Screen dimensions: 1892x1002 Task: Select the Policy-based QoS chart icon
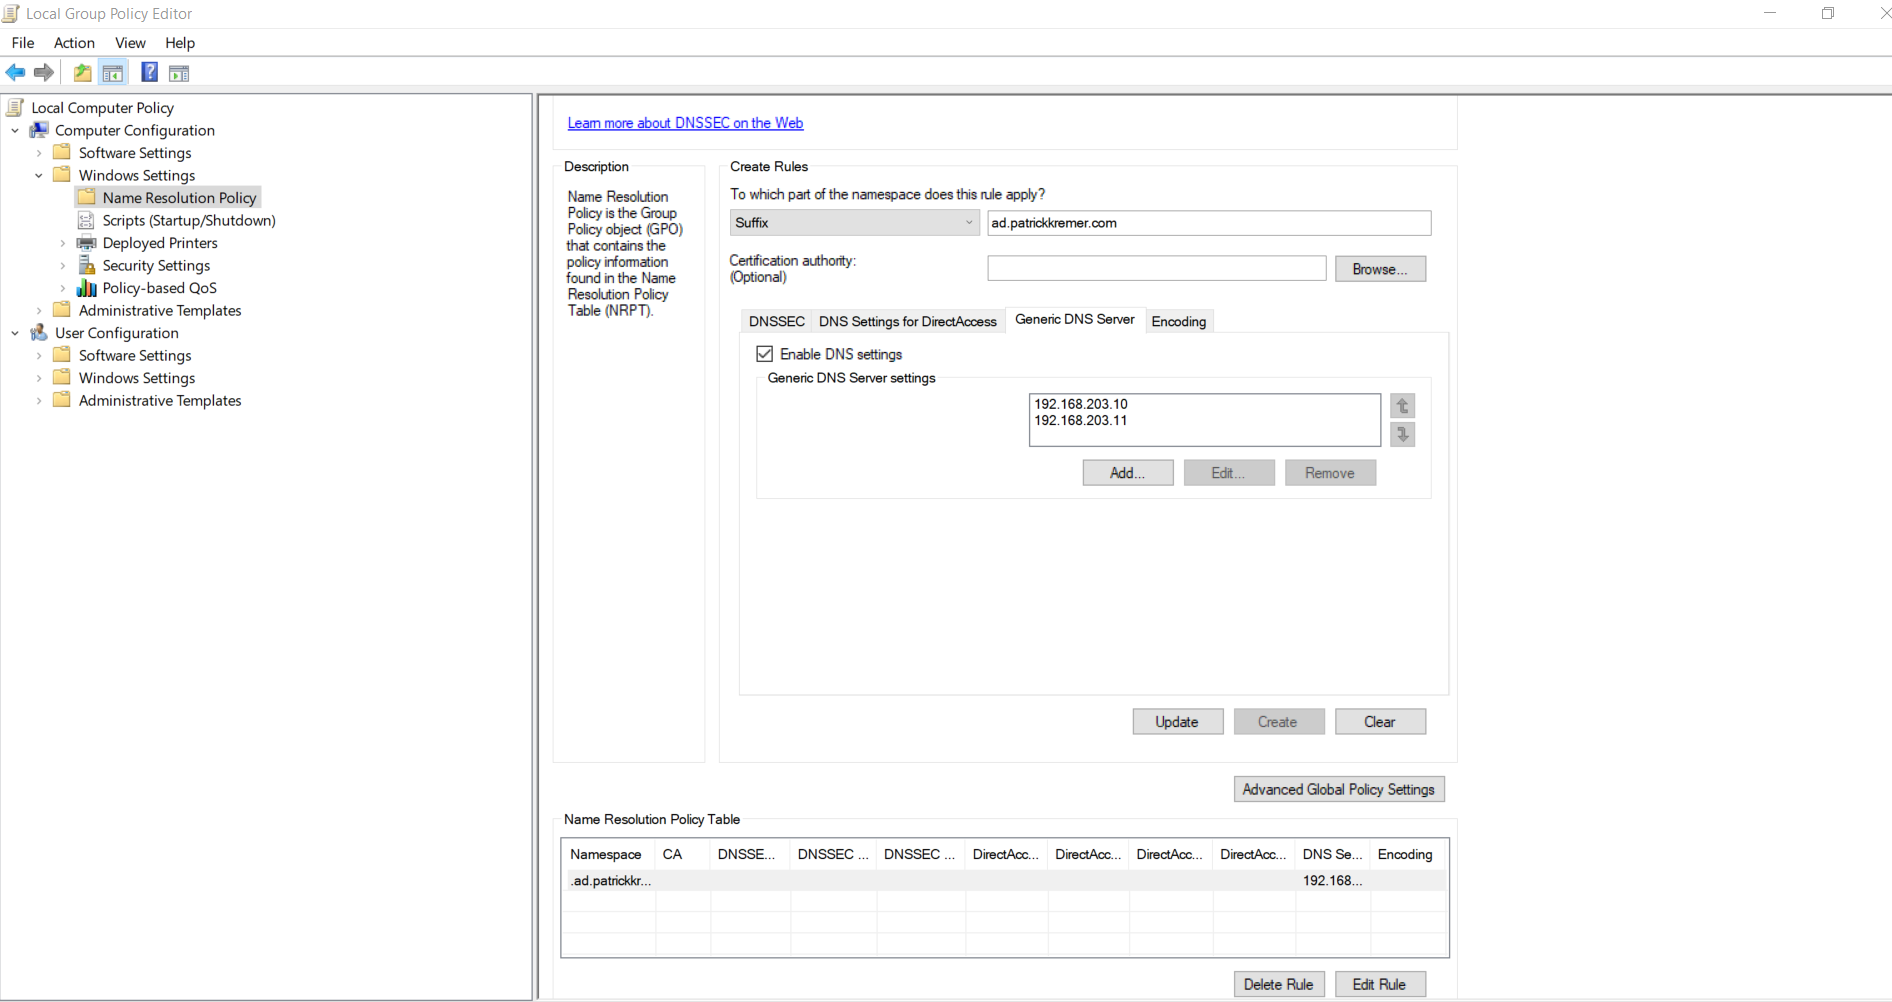point(85,288)
